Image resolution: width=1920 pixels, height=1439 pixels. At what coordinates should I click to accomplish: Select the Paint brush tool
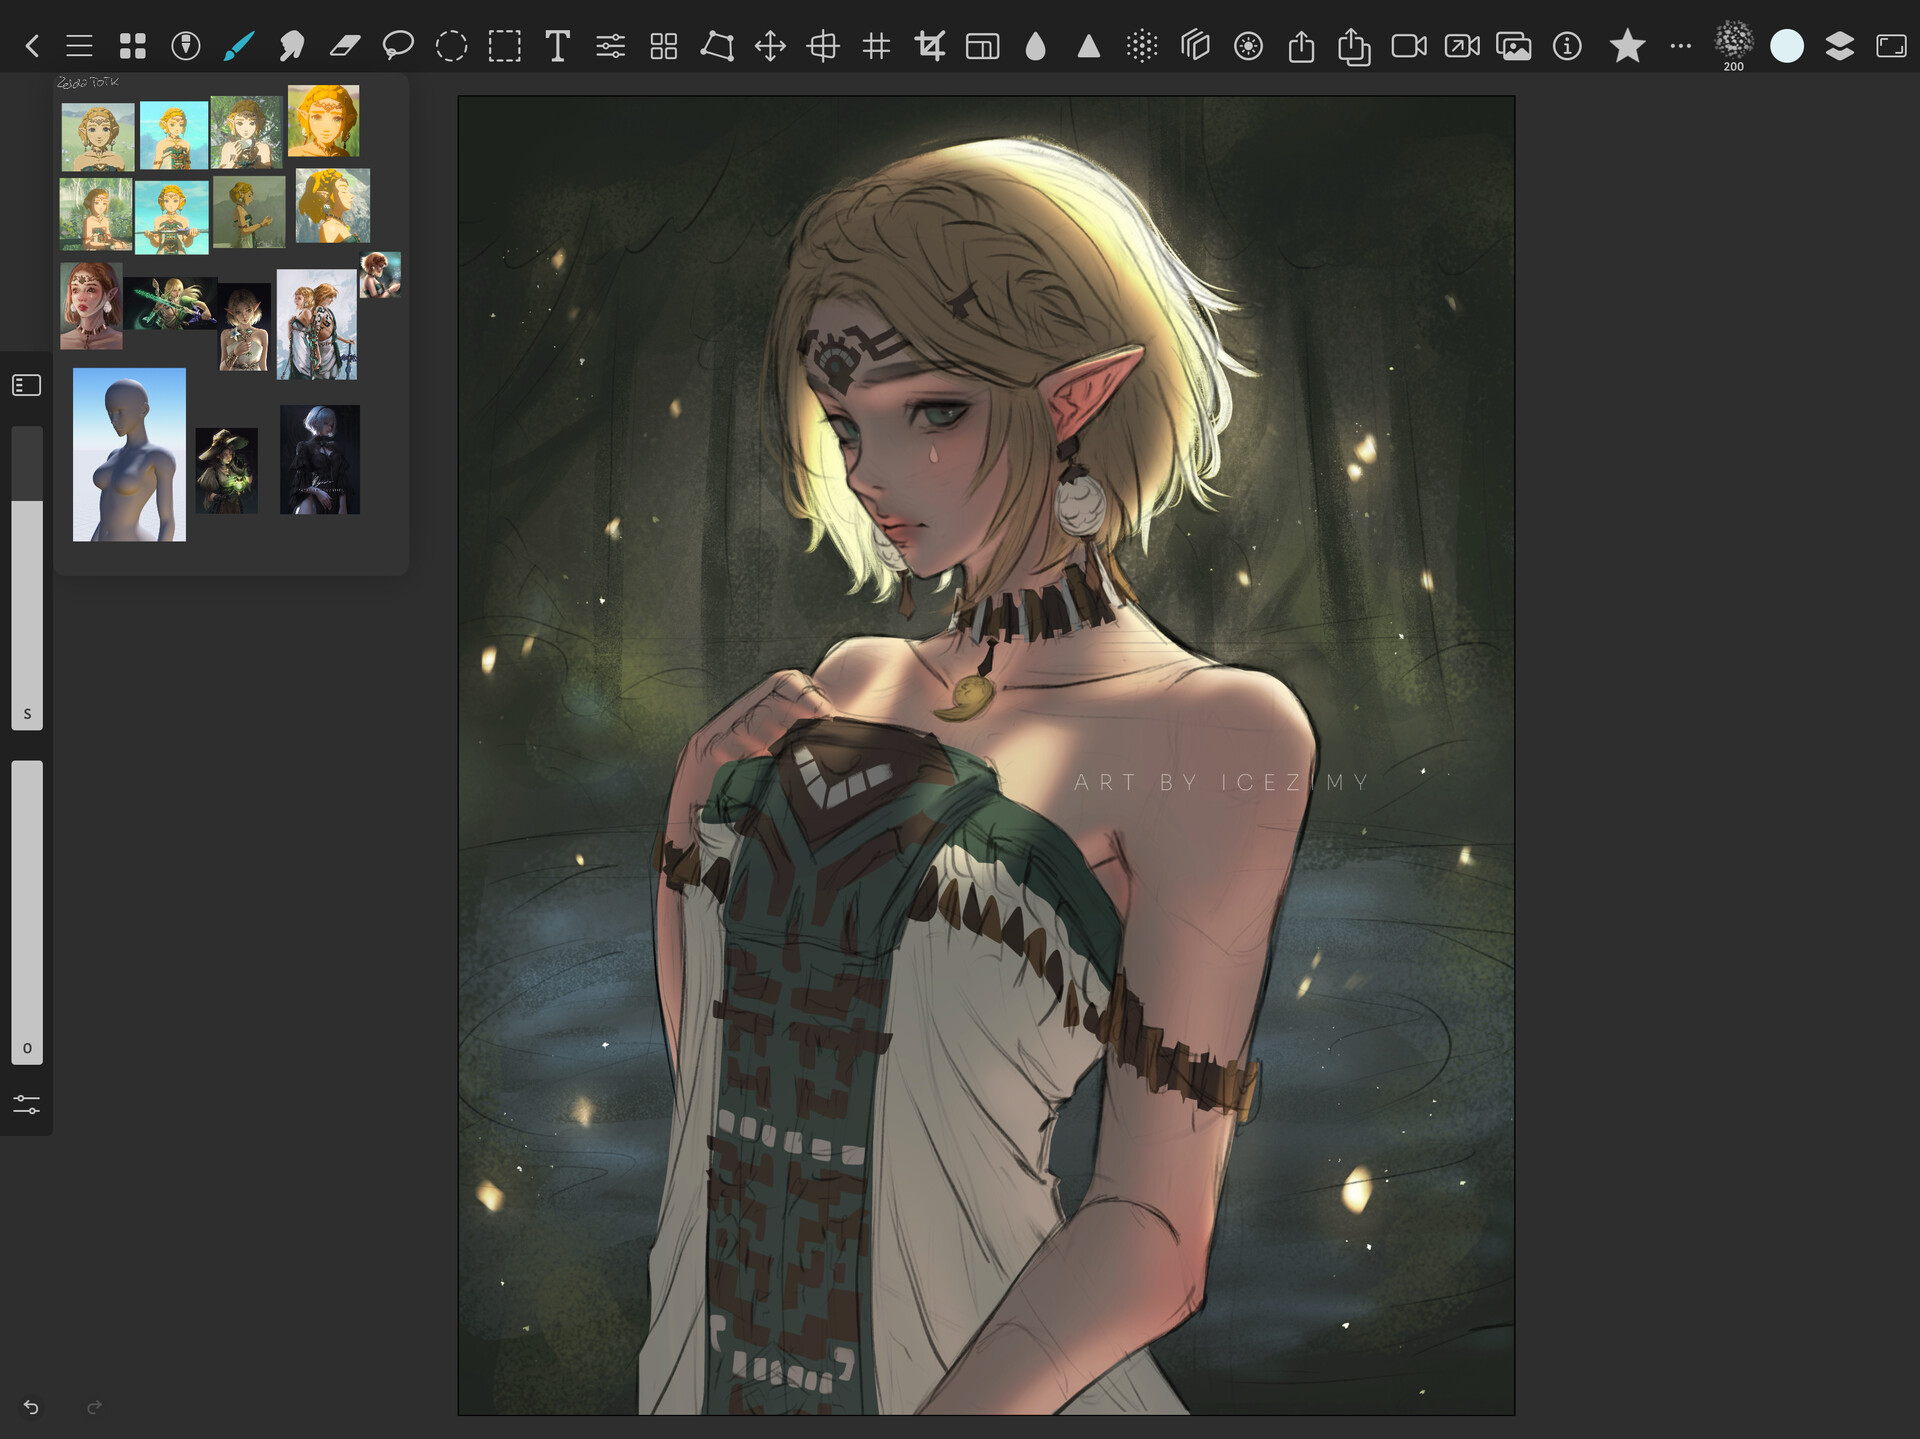coord(240,45)
